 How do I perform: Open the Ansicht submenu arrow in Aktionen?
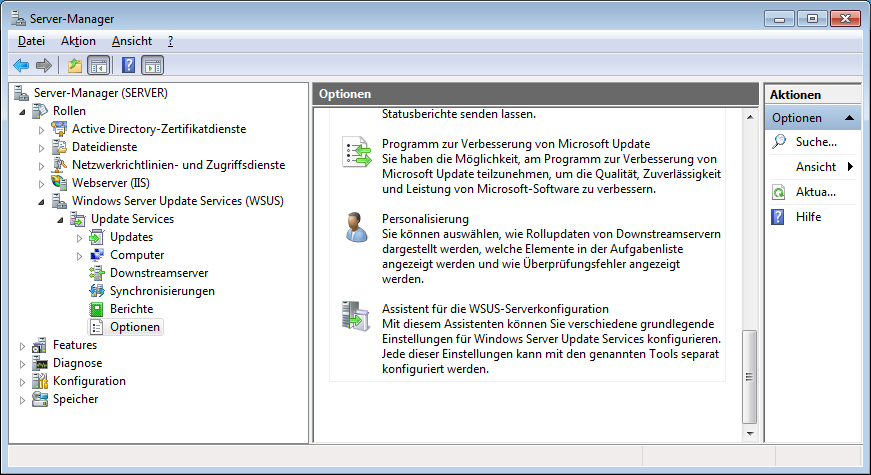click(850, 167)
